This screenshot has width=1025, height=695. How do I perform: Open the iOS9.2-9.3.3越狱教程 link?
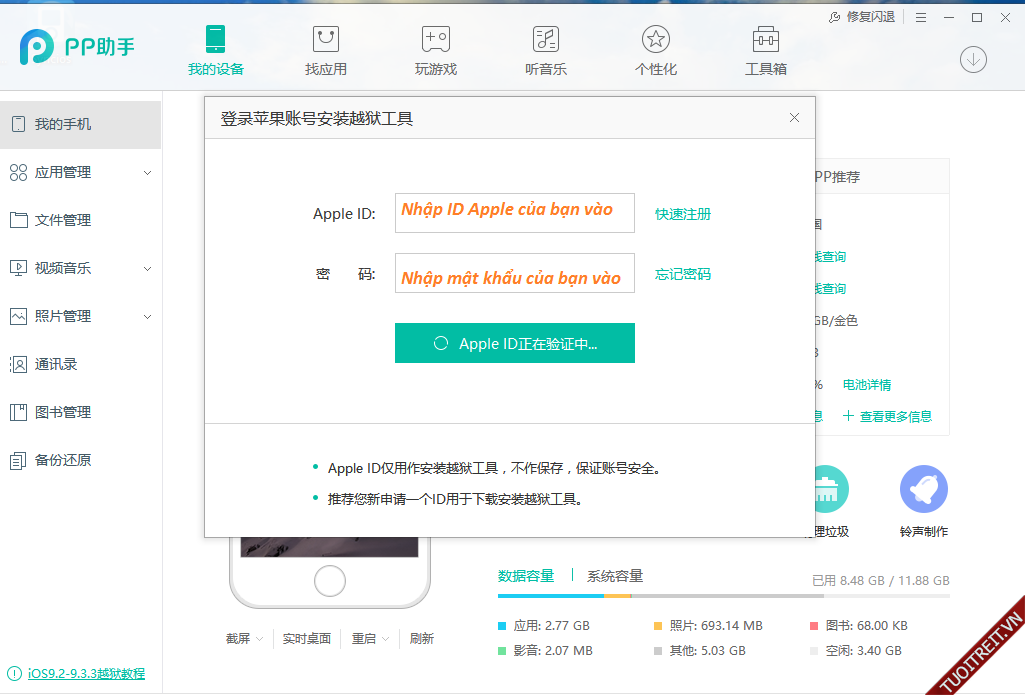coord(85,673)
